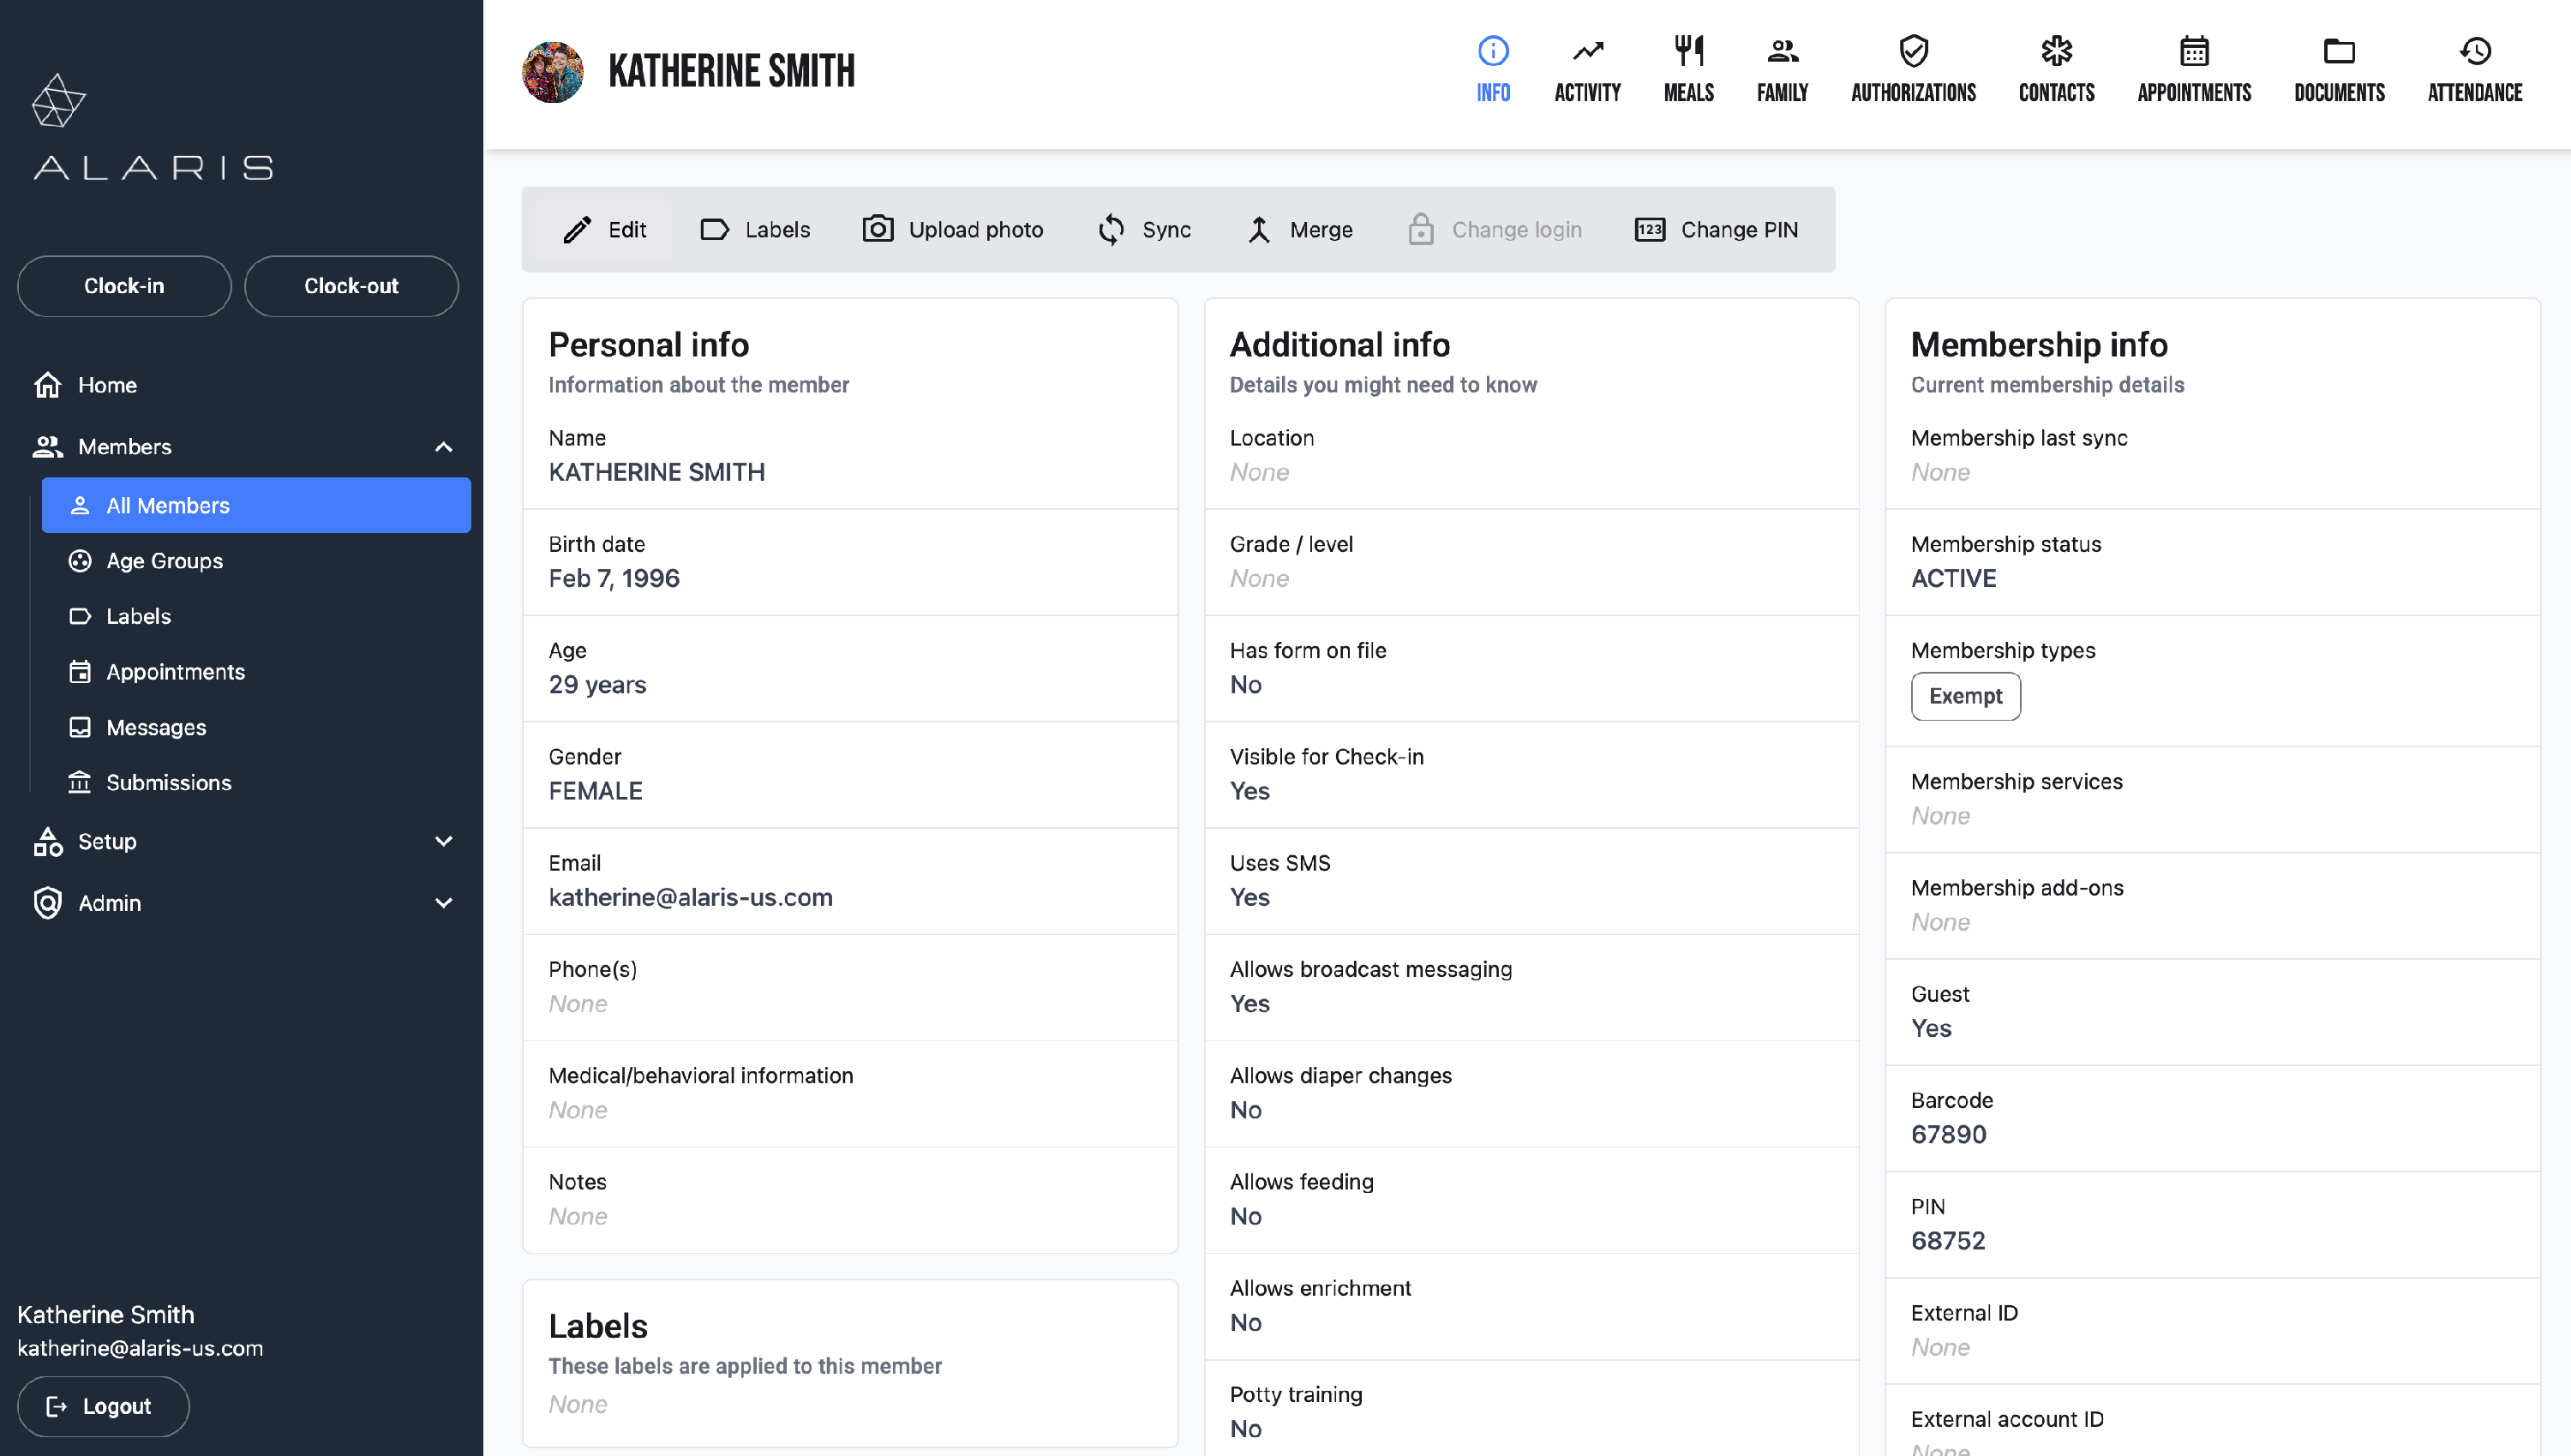Screen dimensions: 2571x1456
Task: Open the Attendance history icon
Action: 2474,50
